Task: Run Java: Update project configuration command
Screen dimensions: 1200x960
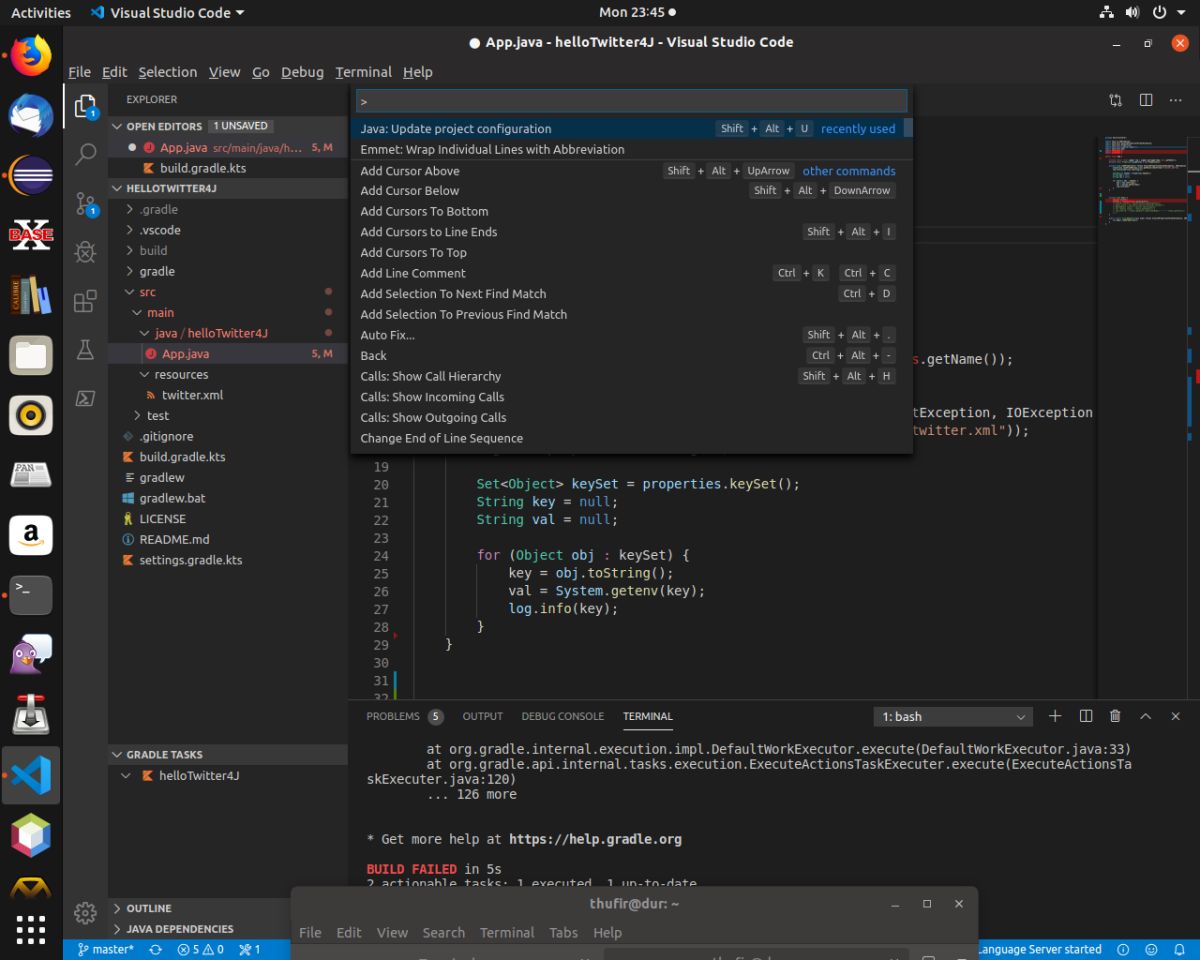Action: pyautogui.click(x=631, y=128)
